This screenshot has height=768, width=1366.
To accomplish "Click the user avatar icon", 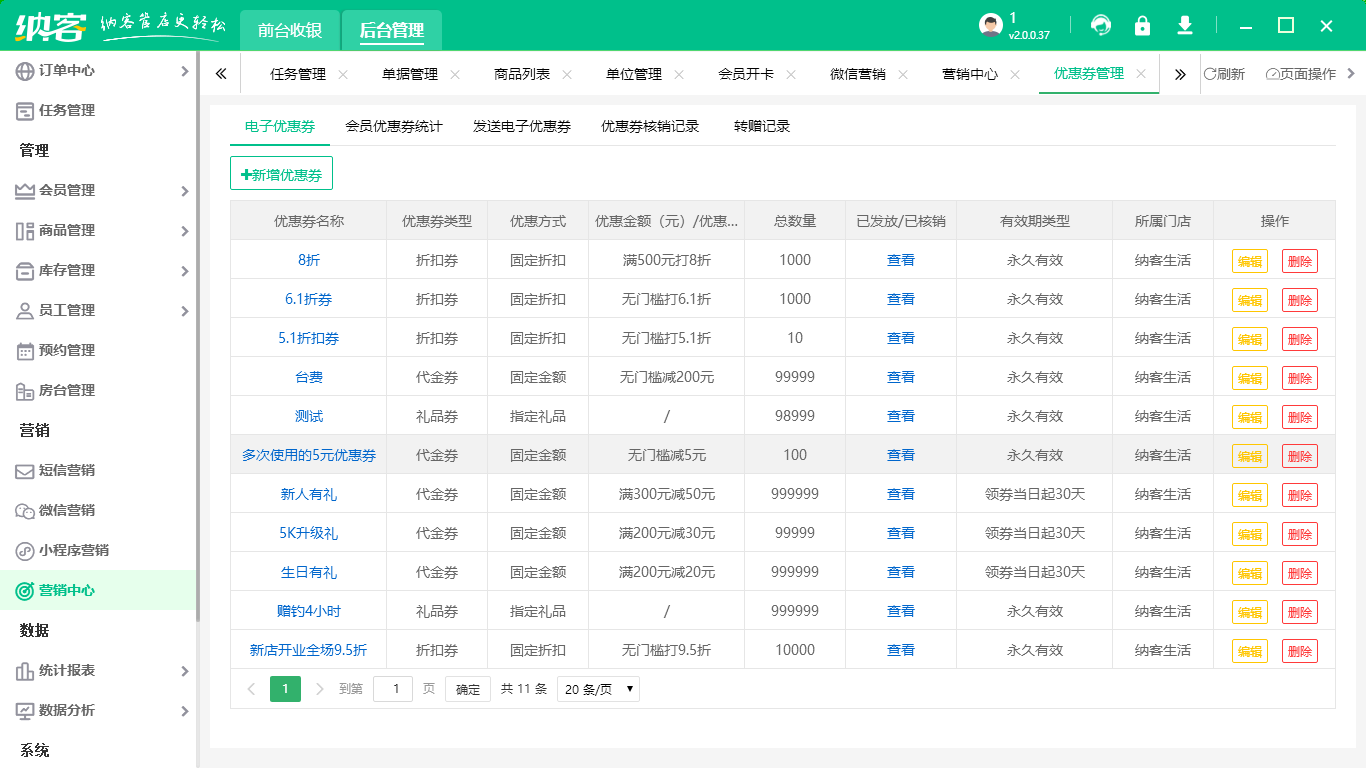I will point(990,26).
